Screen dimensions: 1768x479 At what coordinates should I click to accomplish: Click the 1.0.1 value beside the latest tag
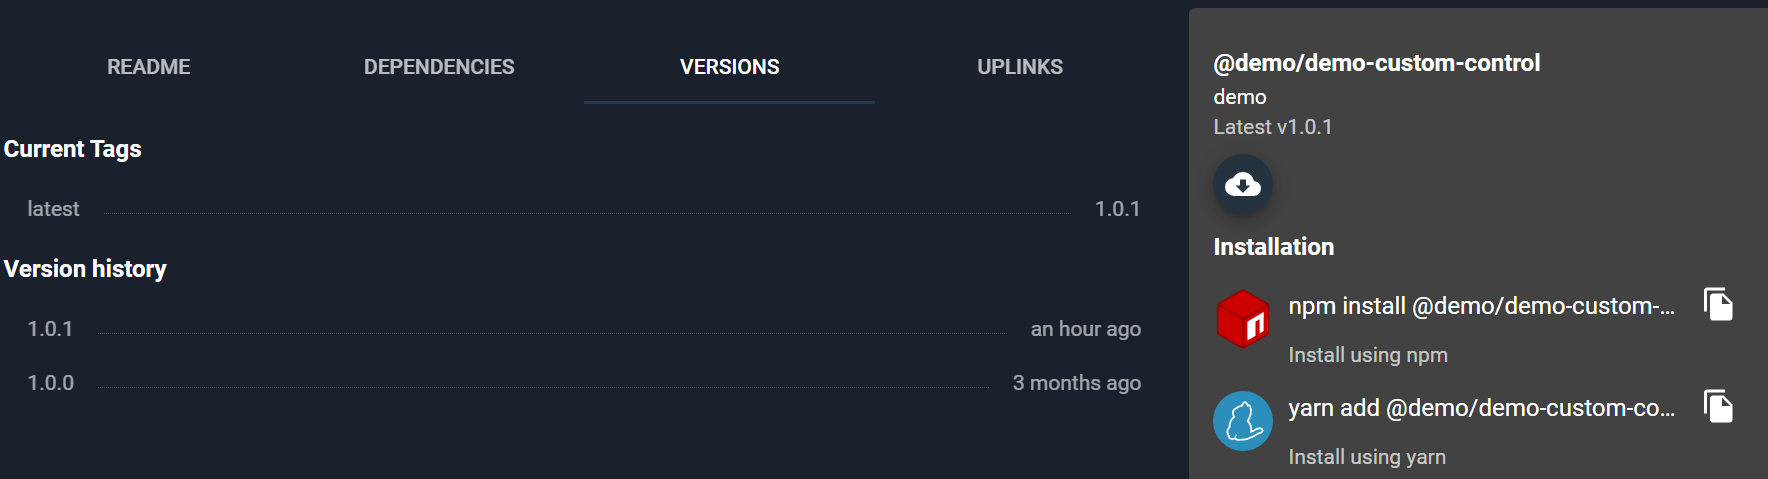point(1117,209)
